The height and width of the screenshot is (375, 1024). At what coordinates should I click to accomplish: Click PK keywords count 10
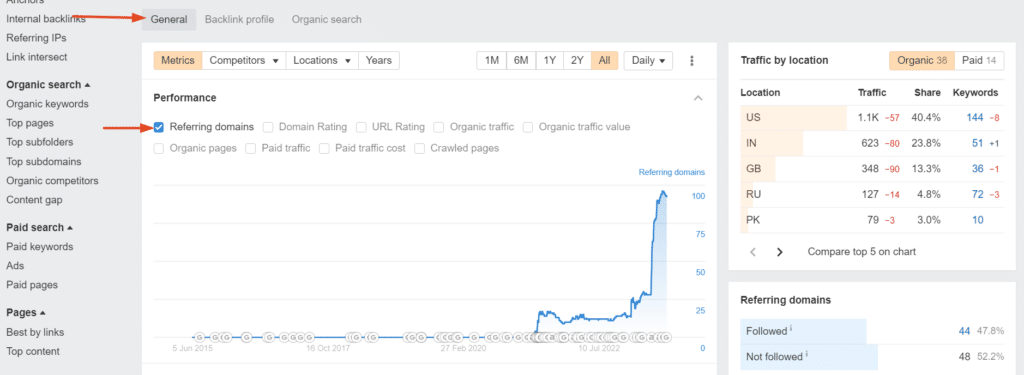[978, 220]
